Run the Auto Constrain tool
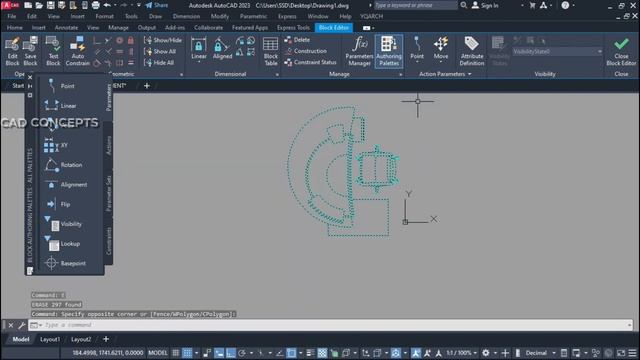This screenshot has height=360, width=640. [x=78, y=51]
